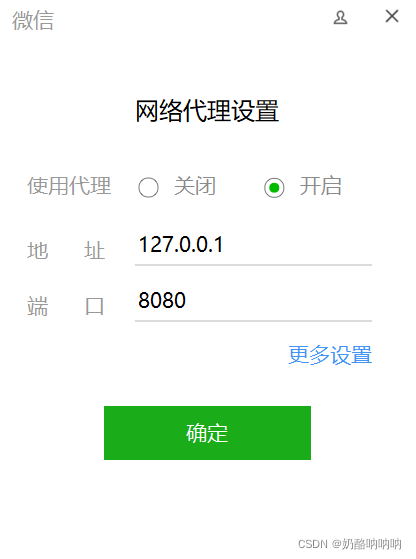Click the CSDN watermark text
Viewport: 416px width, 559px height.
349,544
